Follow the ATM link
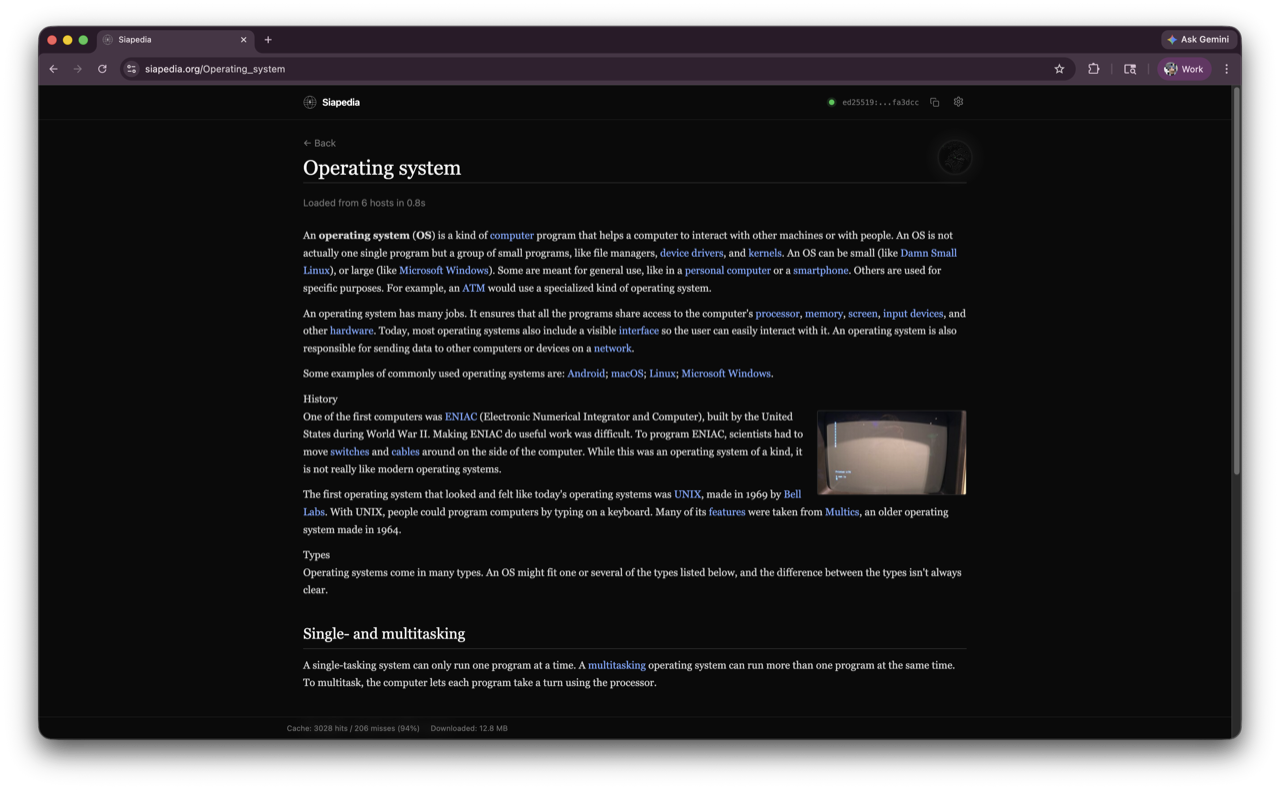Viewport: 1280px width, 790px height. (473, 288)
